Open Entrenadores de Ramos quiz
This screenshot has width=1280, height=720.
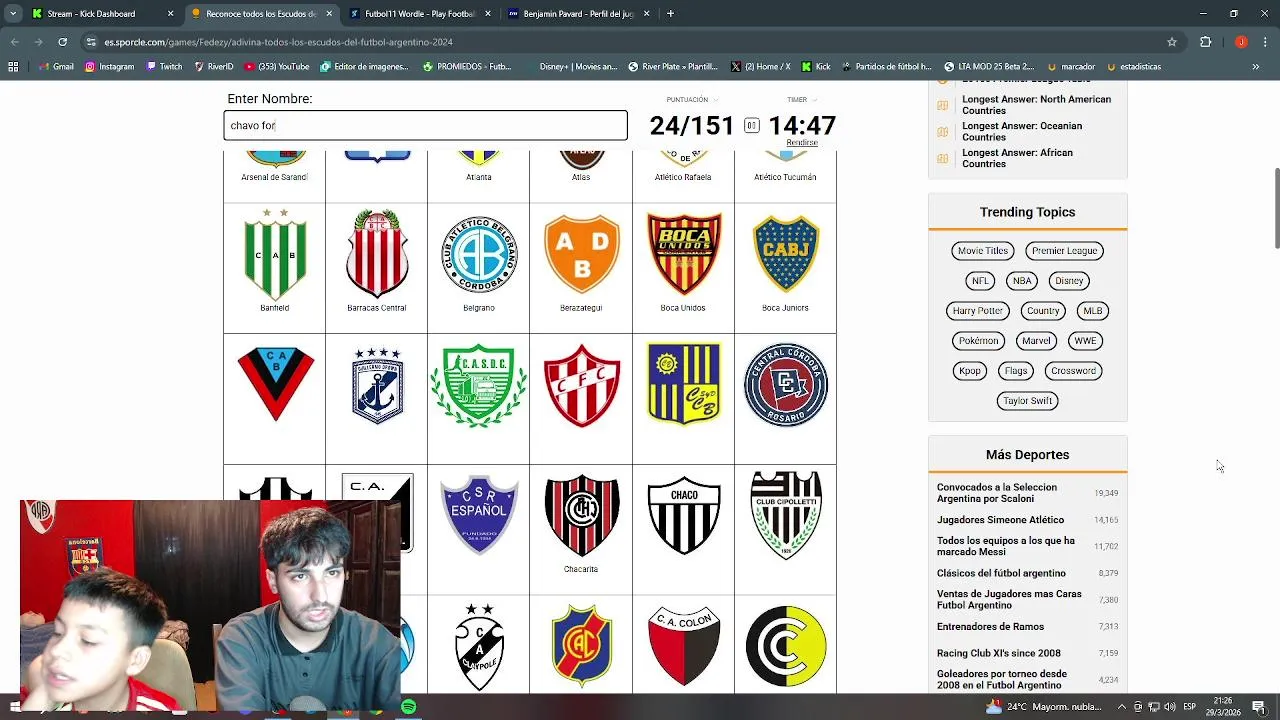[x=990, y=627]
